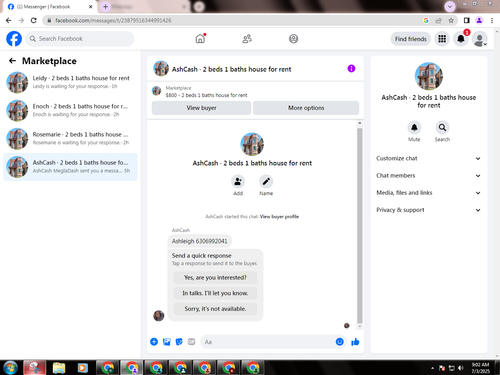Go to the Home feed icon

tap(200, 39)
